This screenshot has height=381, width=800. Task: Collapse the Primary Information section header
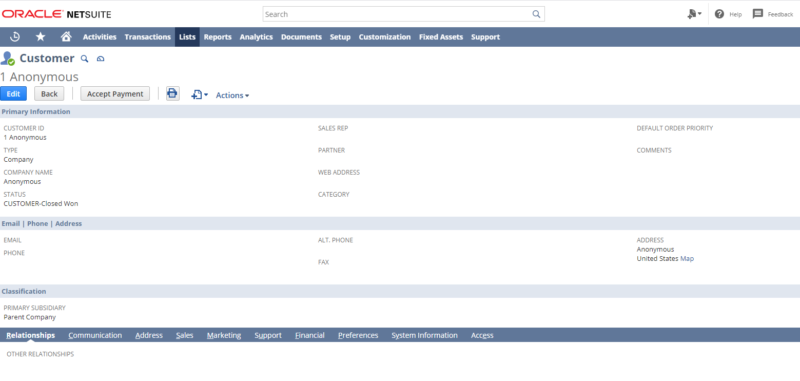[x=400, y=112]
